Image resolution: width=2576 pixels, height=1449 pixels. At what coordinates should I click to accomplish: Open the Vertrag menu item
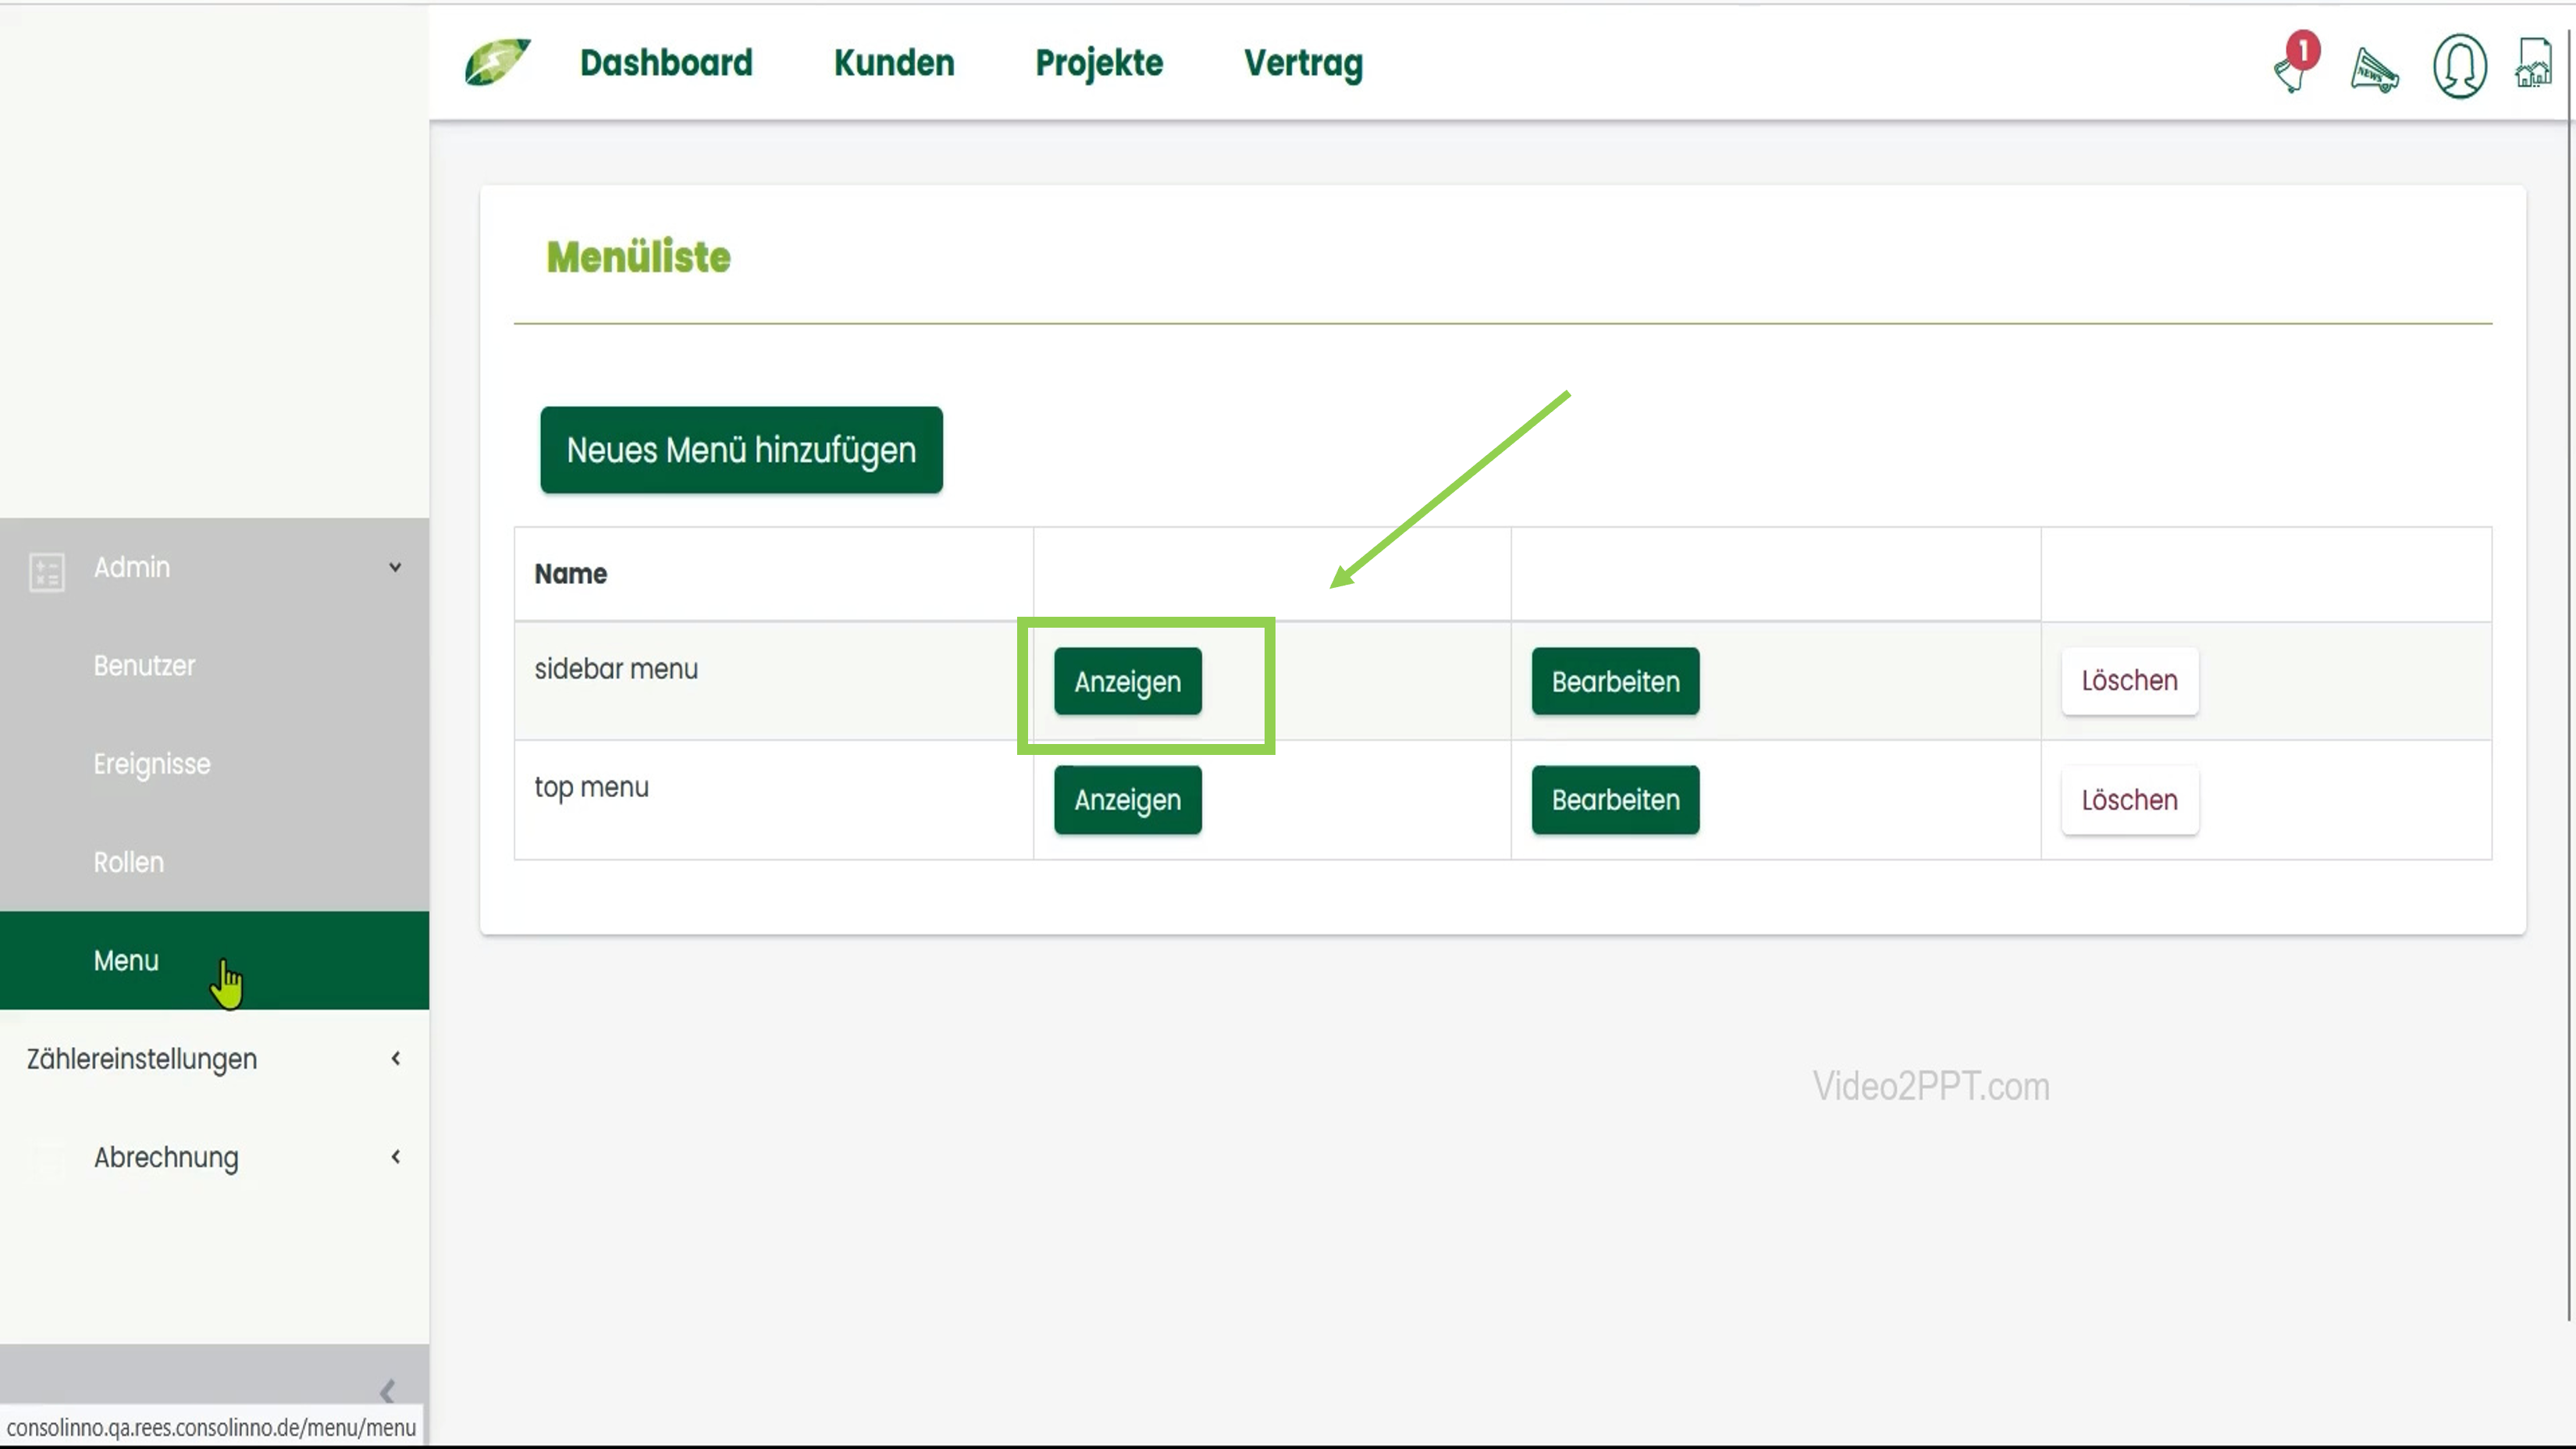pyautogui.click(x=1303, y=63)
